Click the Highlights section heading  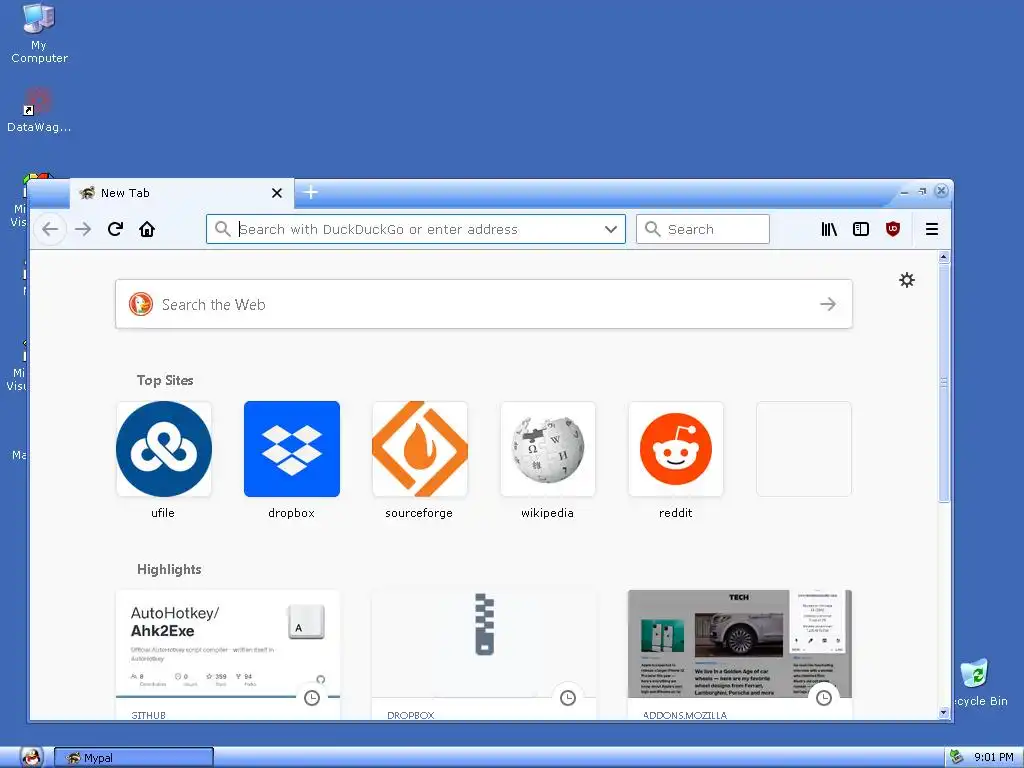[169, 569]
